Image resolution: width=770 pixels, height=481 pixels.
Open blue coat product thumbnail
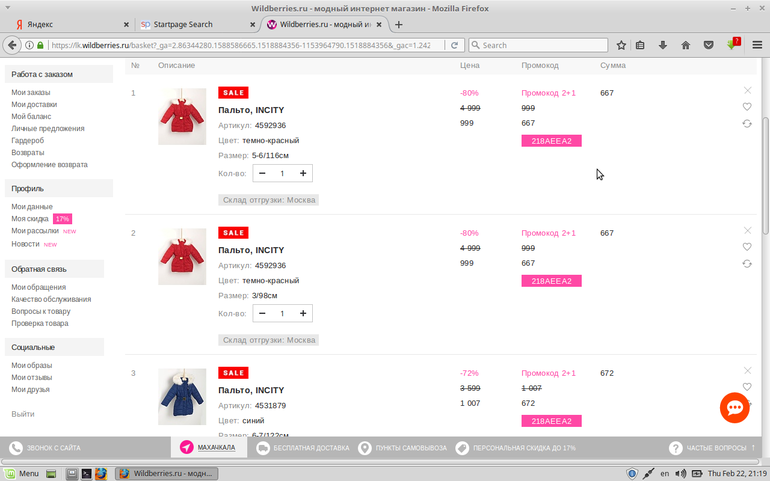182,397
